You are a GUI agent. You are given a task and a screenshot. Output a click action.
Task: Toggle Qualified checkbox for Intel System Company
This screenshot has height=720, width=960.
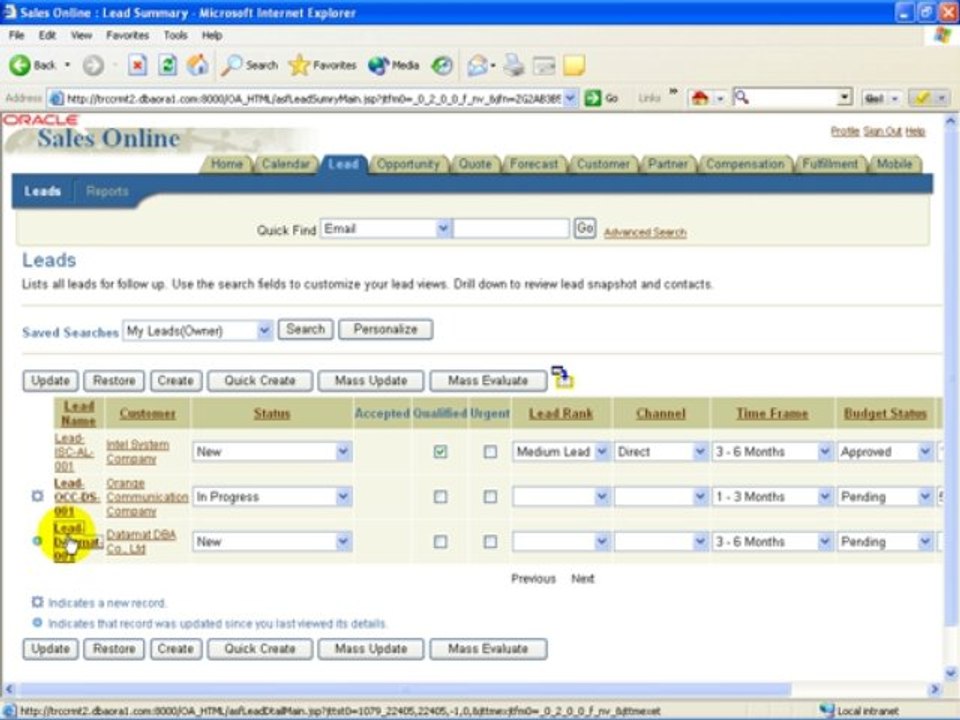tap(440, 452)
